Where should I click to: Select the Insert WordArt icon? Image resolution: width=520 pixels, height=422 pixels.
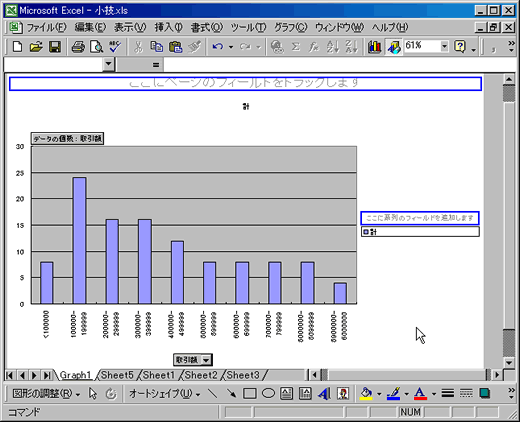pos(324,394)
